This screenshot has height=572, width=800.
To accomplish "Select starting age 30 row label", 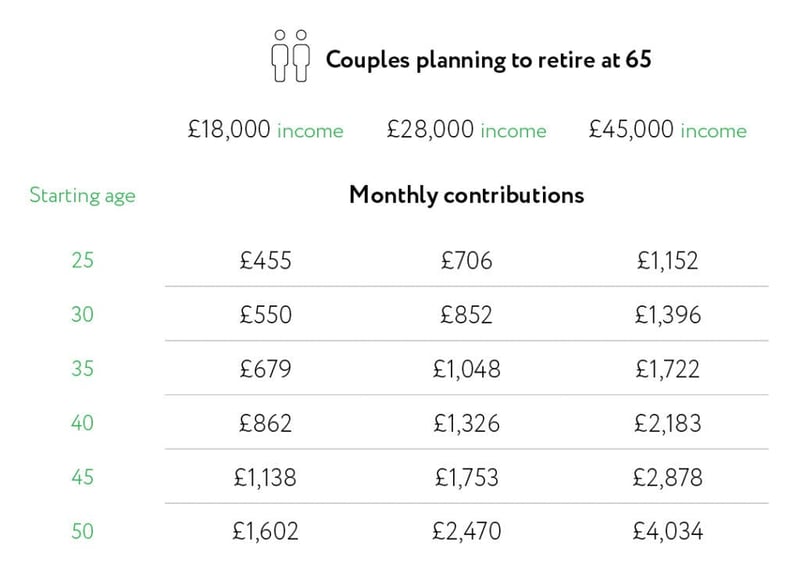I will pyautogui.click(x=82, y=315).
